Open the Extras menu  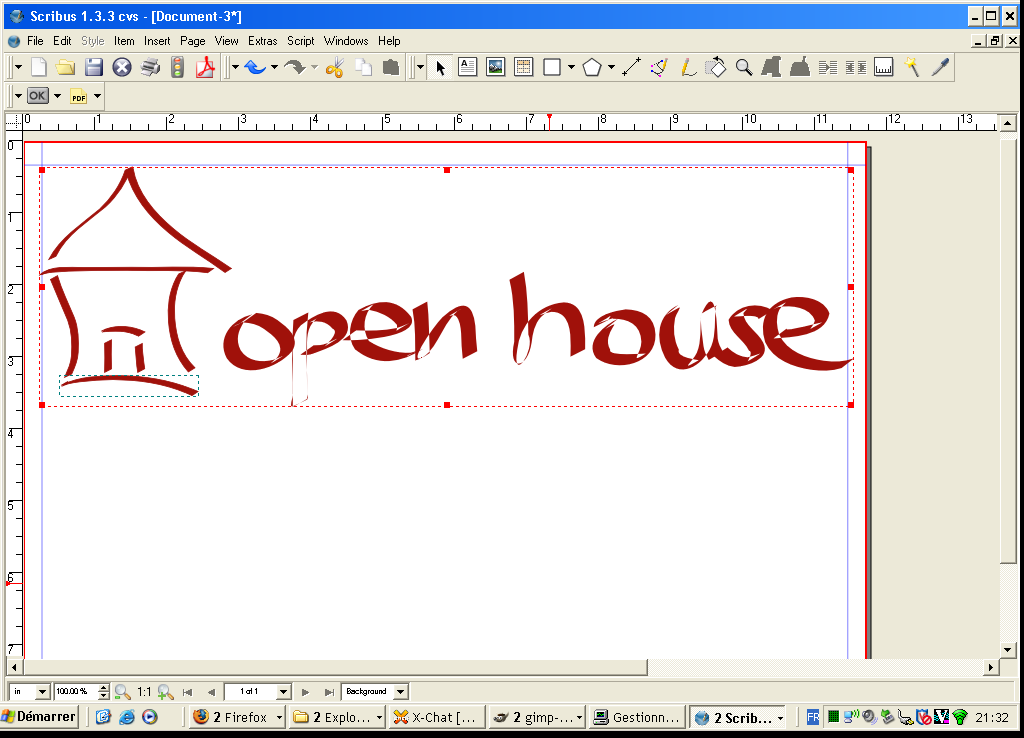pos(263,41)
